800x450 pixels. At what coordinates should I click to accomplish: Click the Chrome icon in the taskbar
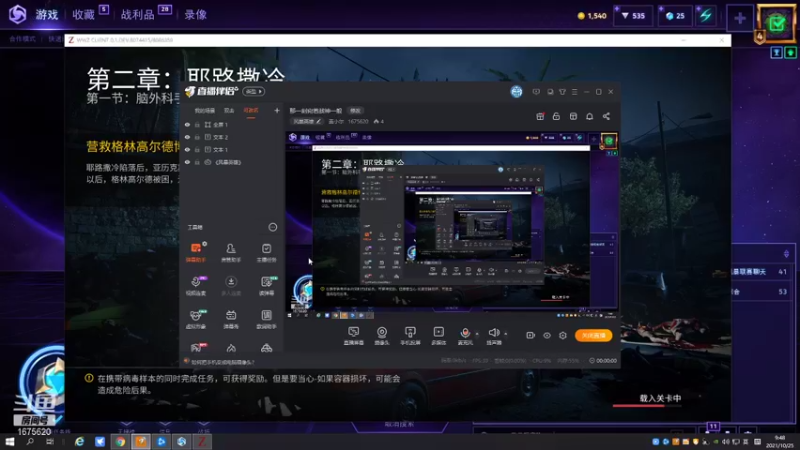[120, 441]
